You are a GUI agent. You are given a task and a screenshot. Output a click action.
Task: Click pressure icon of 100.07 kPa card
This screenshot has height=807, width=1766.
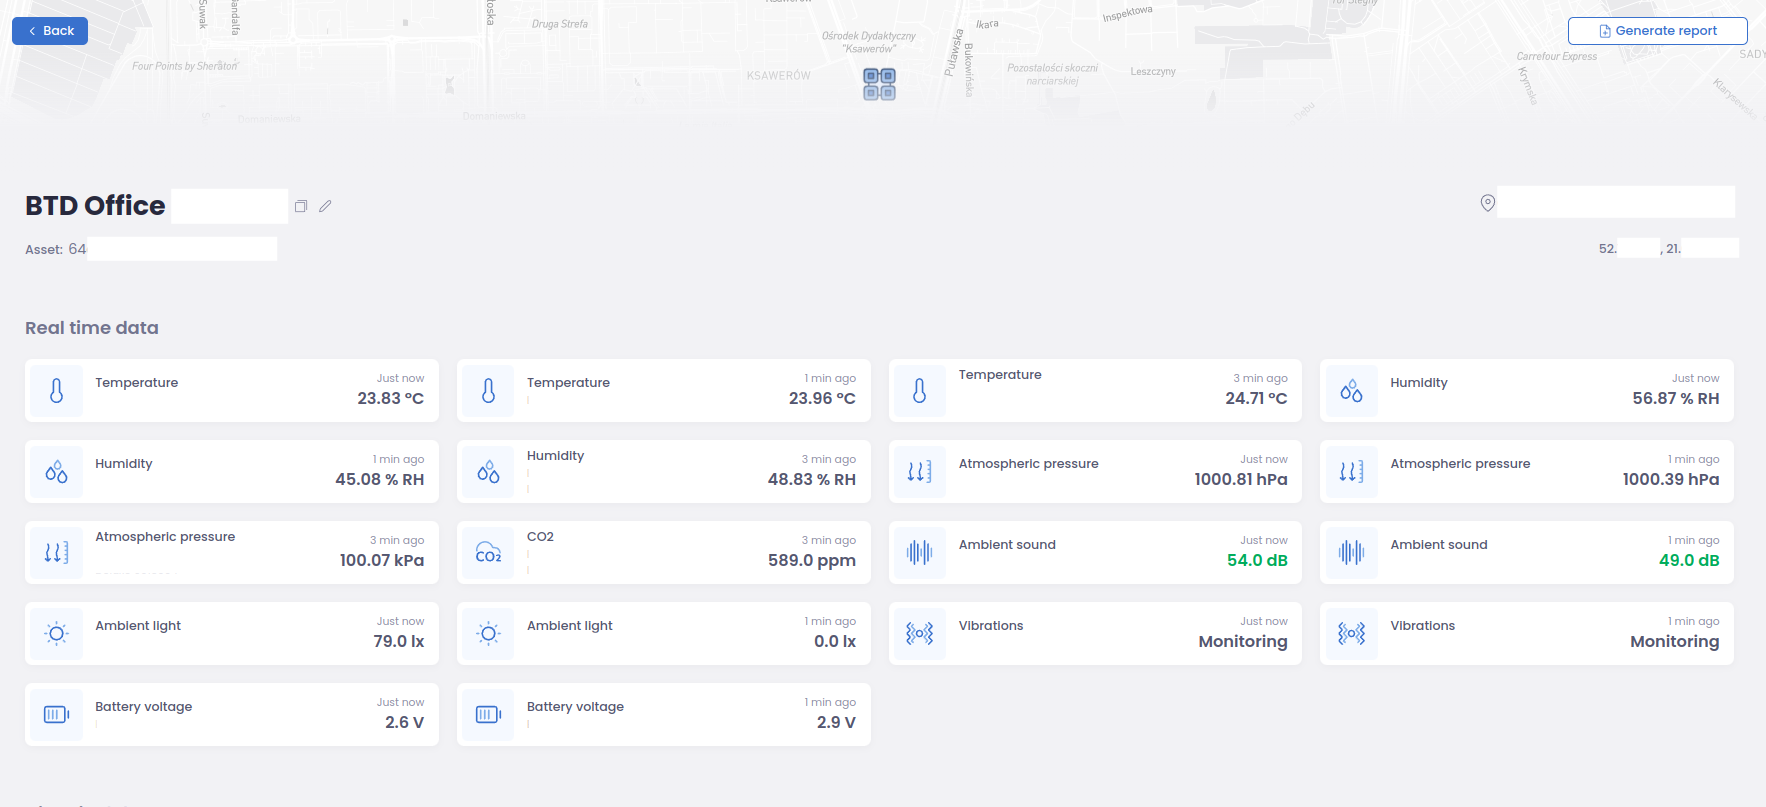57,553
